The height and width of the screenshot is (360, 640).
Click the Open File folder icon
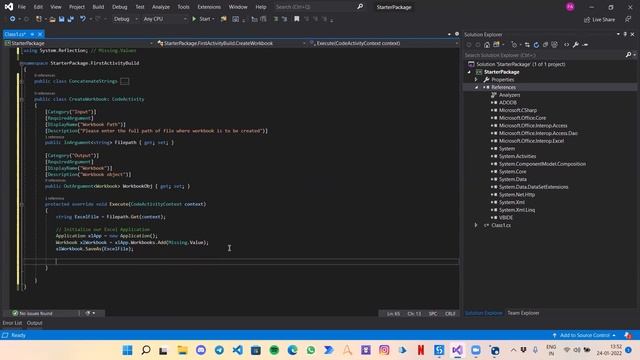point(52,19)
